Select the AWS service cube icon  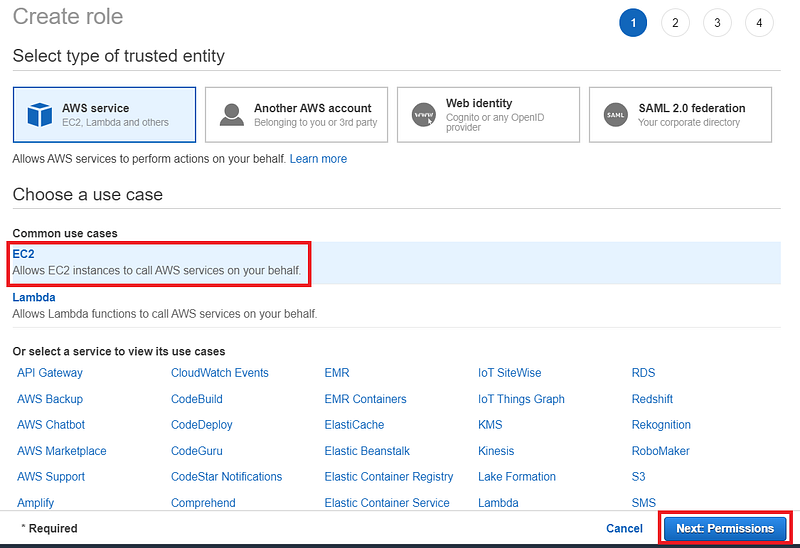pos(40,114)
